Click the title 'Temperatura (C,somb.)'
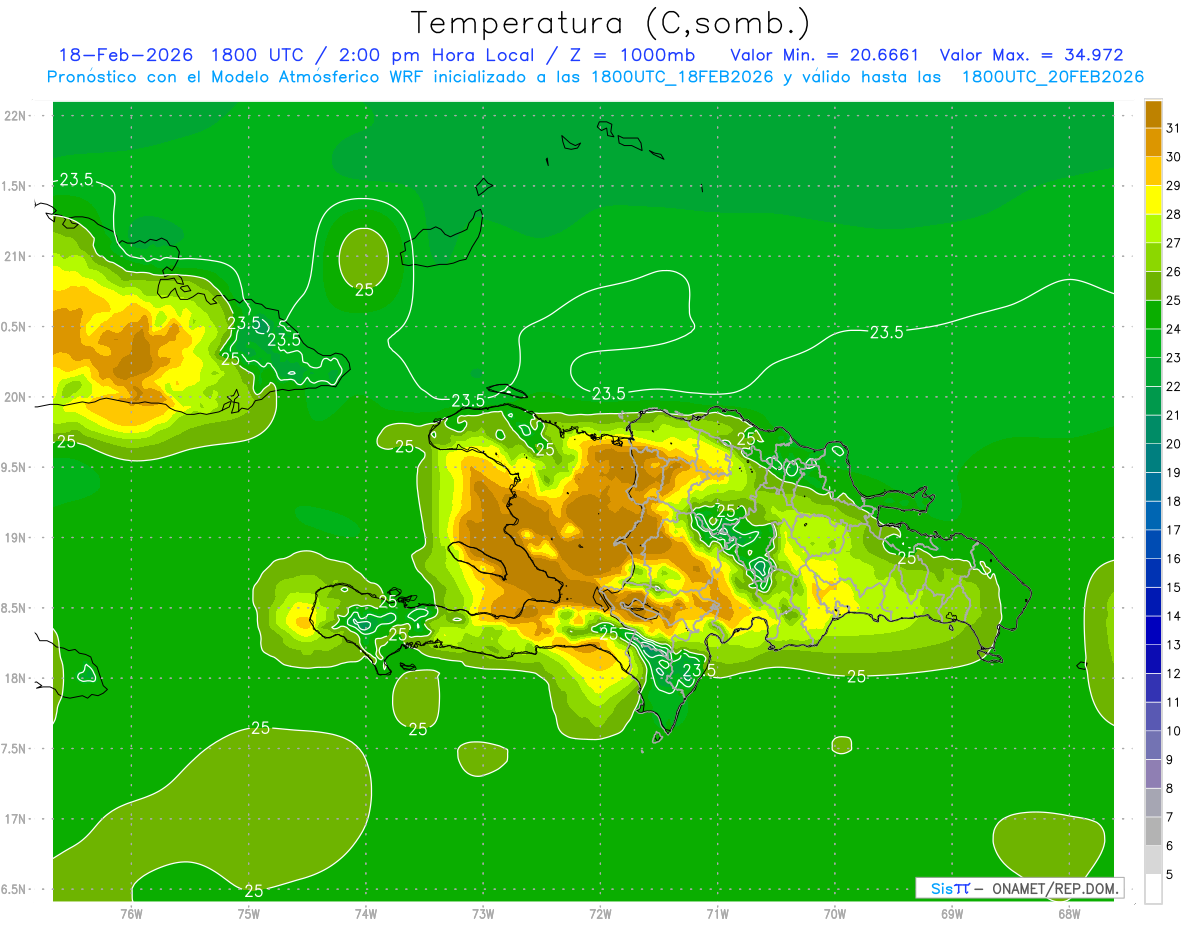 [x=611, y=24]
